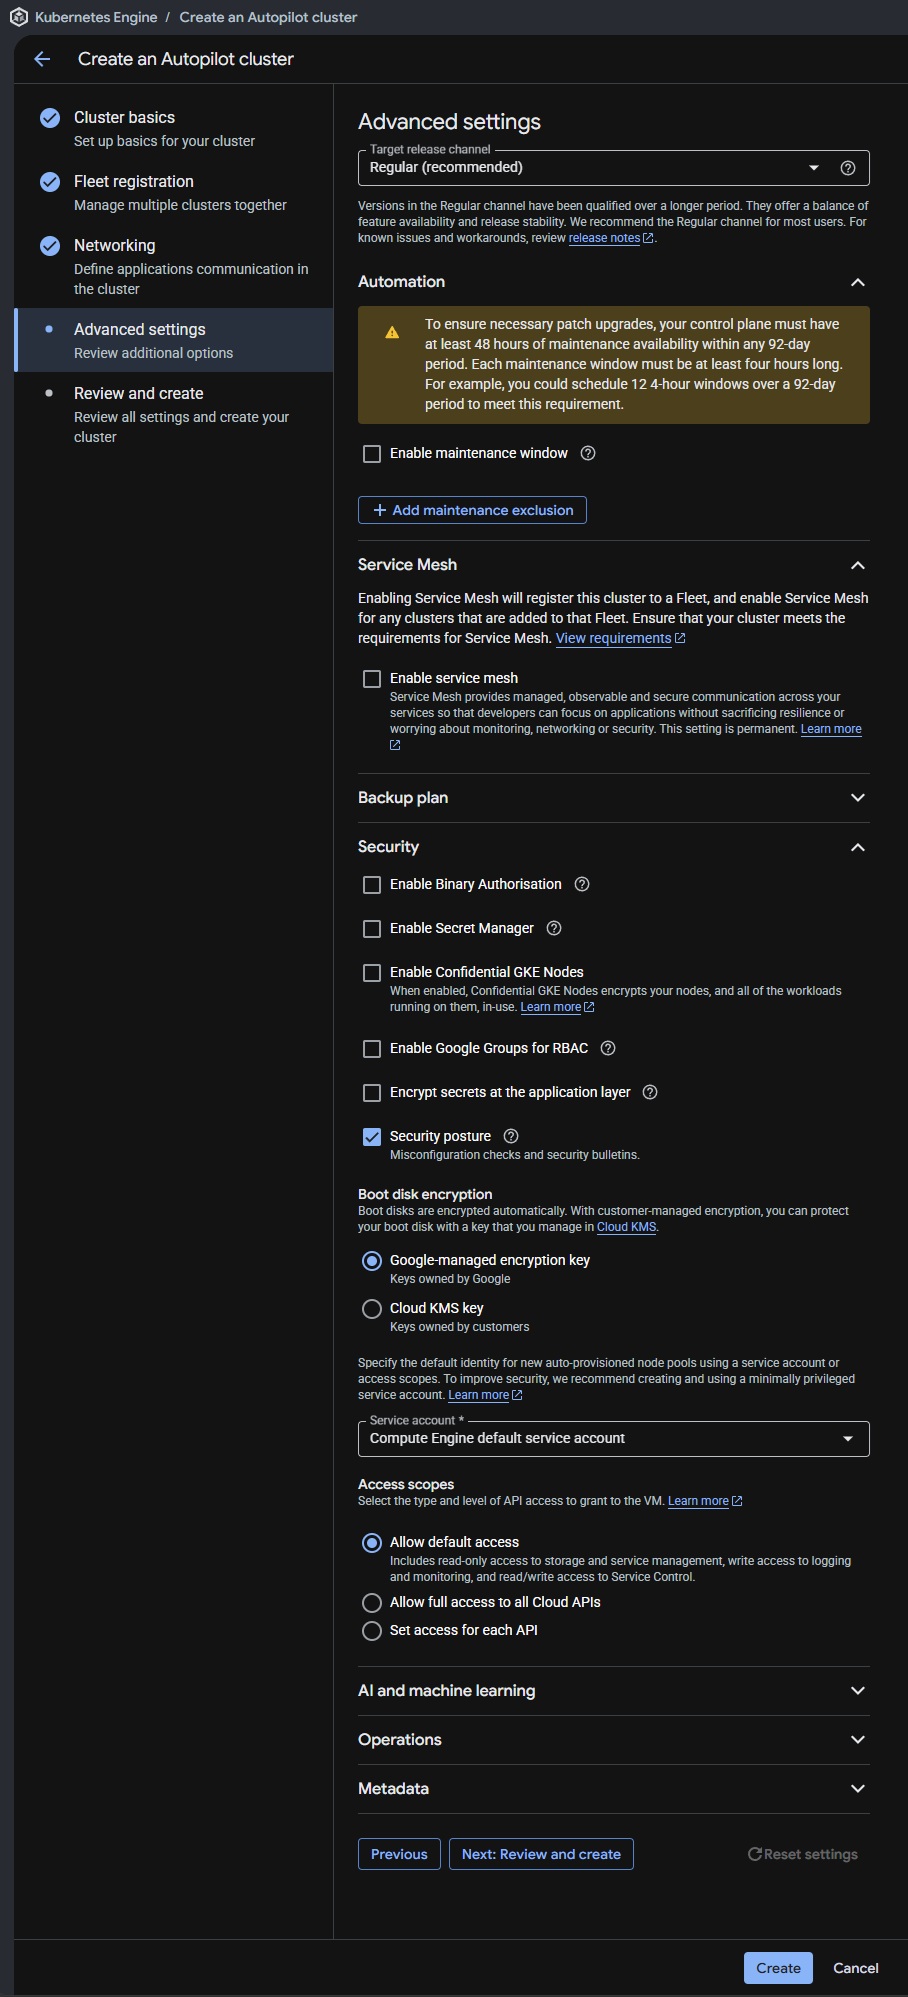Open the Cloud KMS link
This screenshot has width=908, height=1997.
coord(626,1227)
